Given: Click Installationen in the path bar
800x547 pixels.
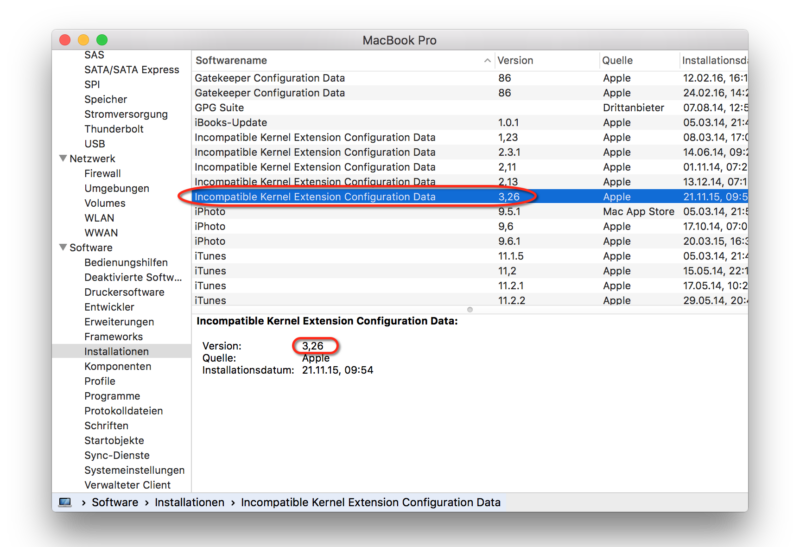Looking at the screenshot, I should point(189,502).
